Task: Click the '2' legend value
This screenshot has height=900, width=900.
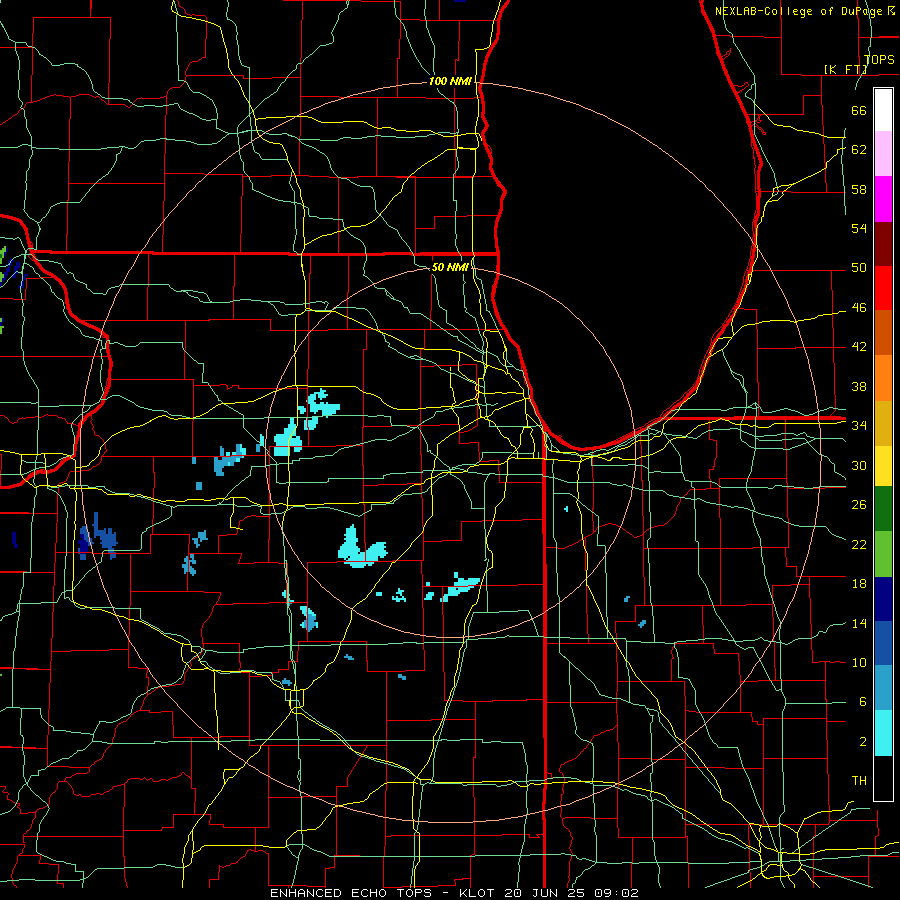Action: (x=862, y=742)
